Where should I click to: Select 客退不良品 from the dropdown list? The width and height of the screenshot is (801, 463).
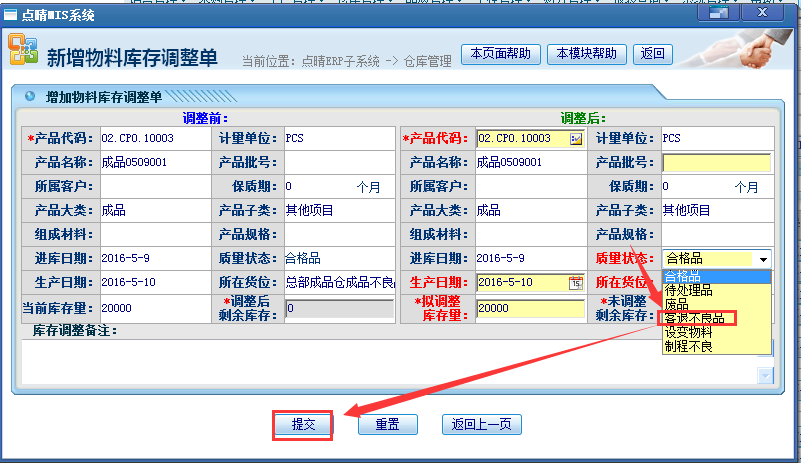[x=699, y=318]
